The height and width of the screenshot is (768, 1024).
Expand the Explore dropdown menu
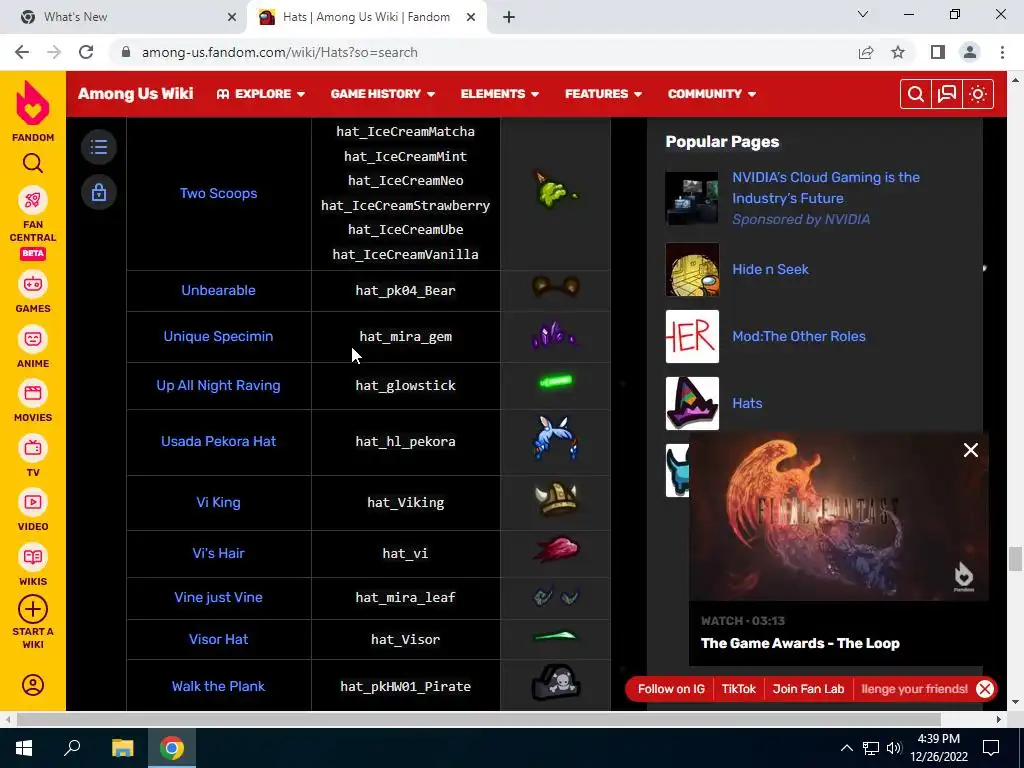click(261, 94)
